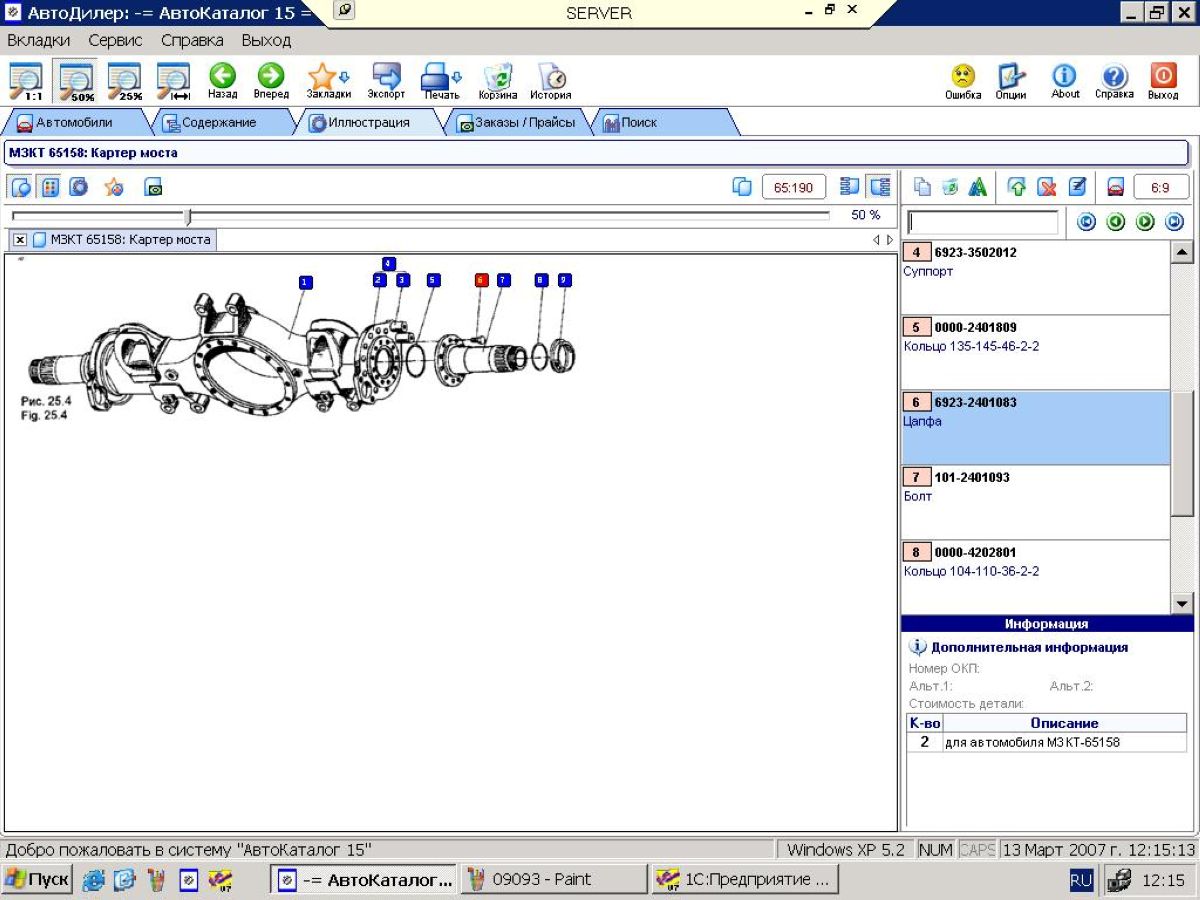Select the 25% zoom button
Viewport: 1200px width, 900px height.
point(124,82)
